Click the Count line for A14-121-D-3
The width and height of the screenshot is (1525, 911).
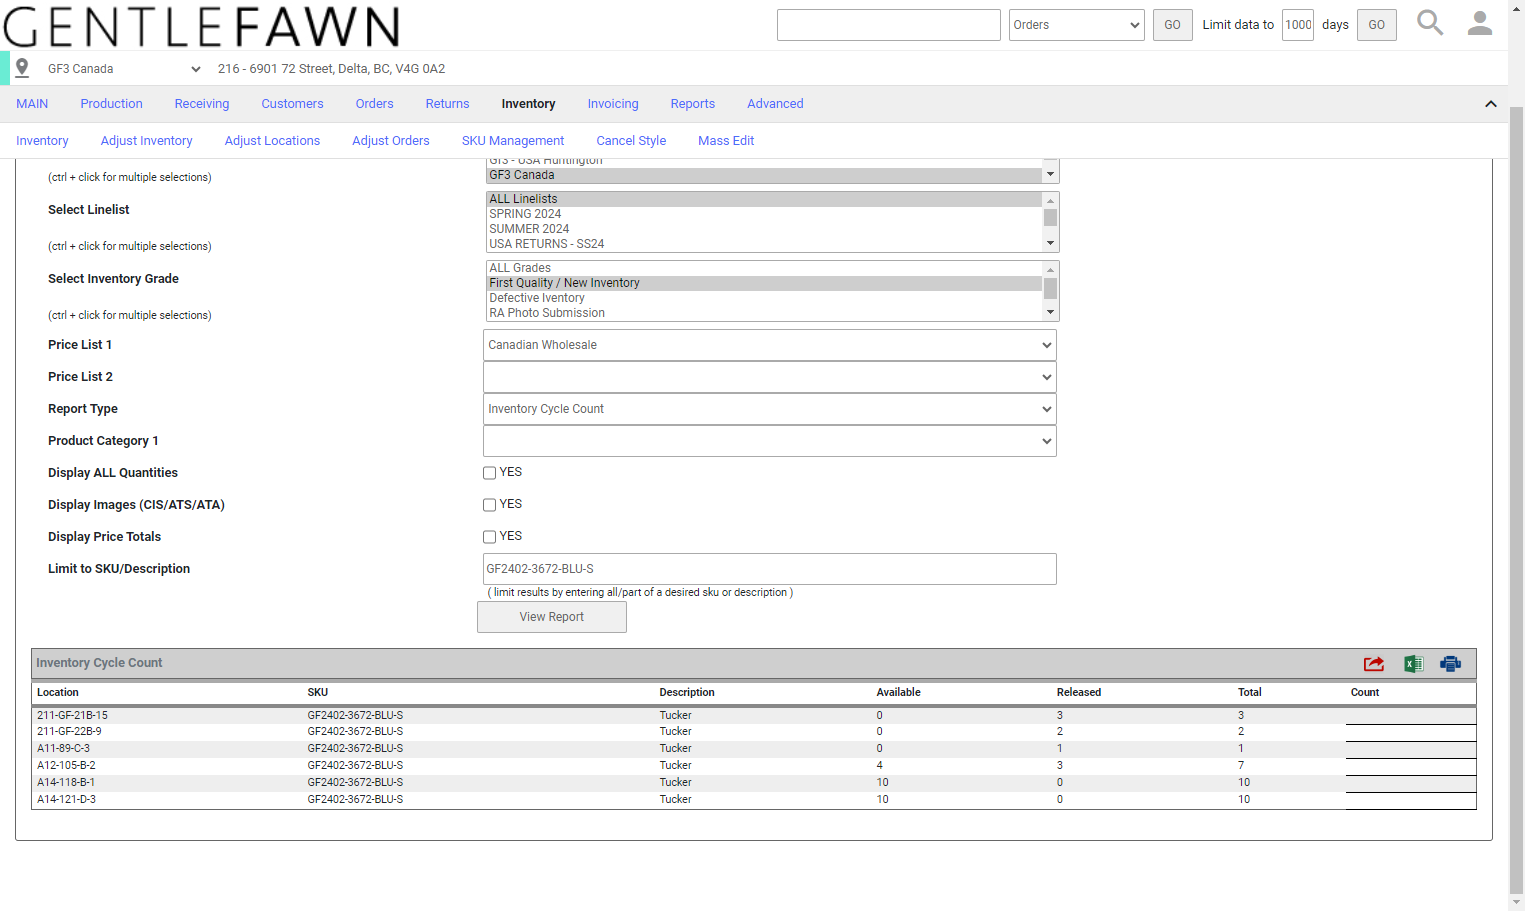pyautogui.click(x=1410, y=800)
